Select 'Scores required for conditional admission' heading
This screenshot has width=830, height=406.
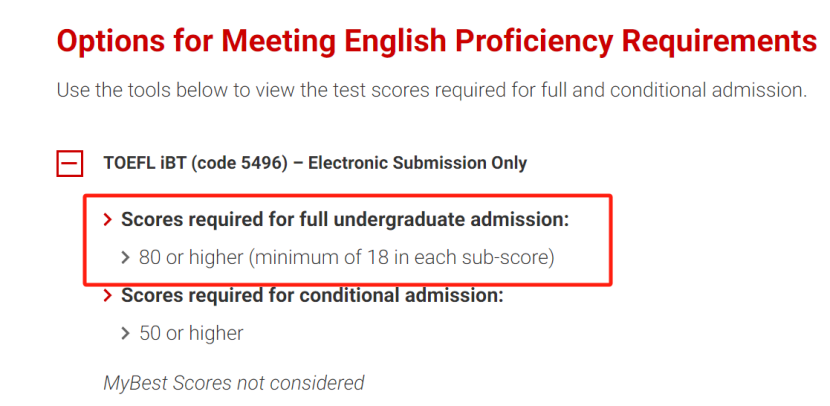[x=312, y=296]
